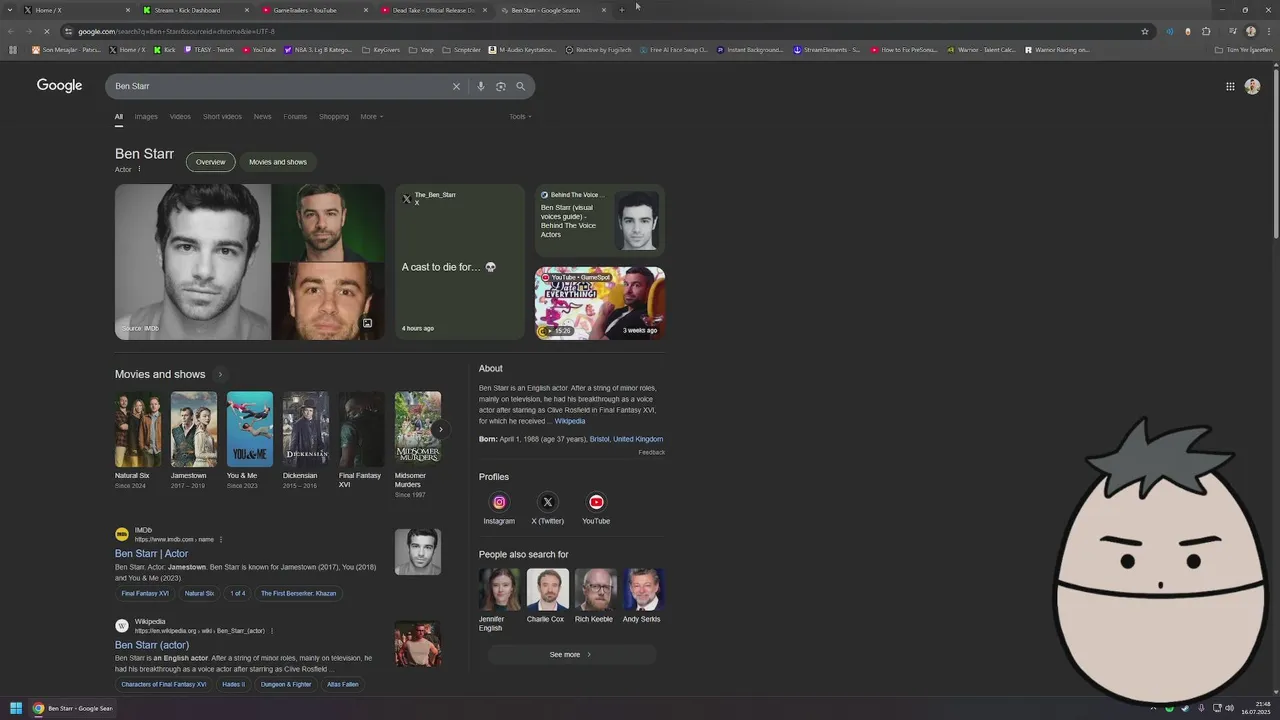Open more options beside IMDb result
1280x720 pixels.
coord(221,539)
